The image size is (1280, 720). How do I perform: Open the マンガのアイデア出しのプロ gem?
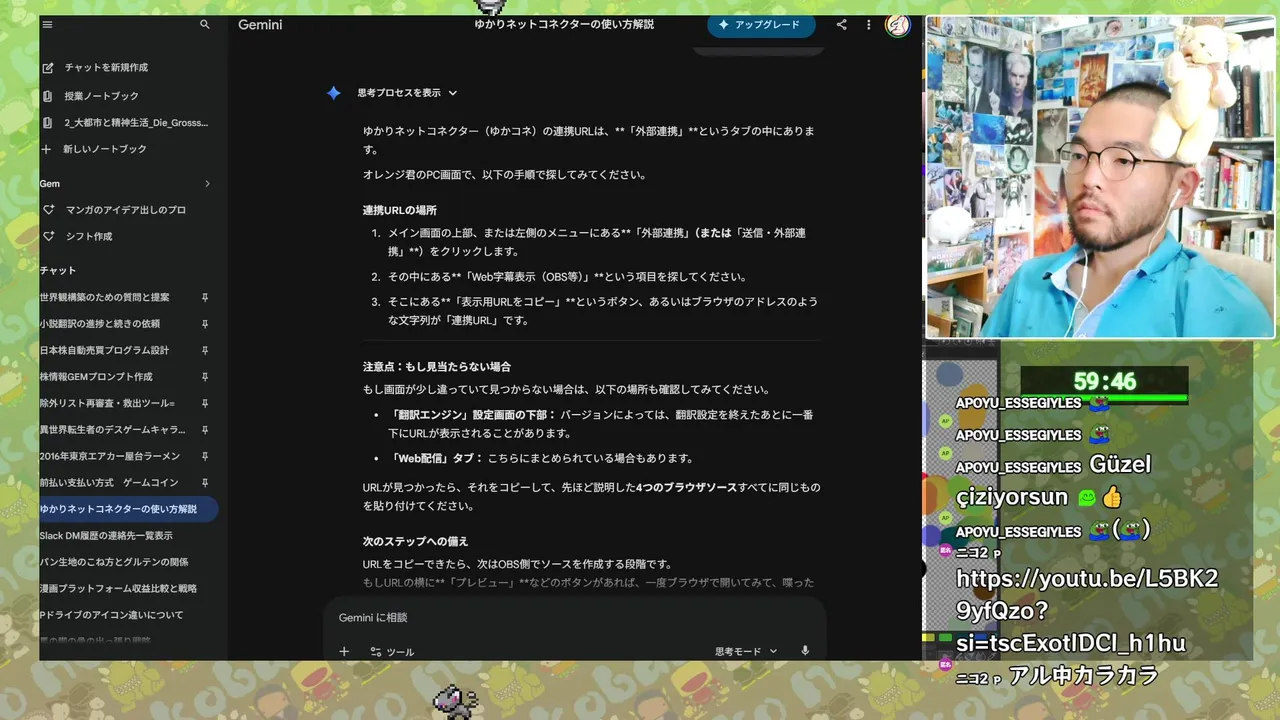pyautogui.click(x=126, y=210)
